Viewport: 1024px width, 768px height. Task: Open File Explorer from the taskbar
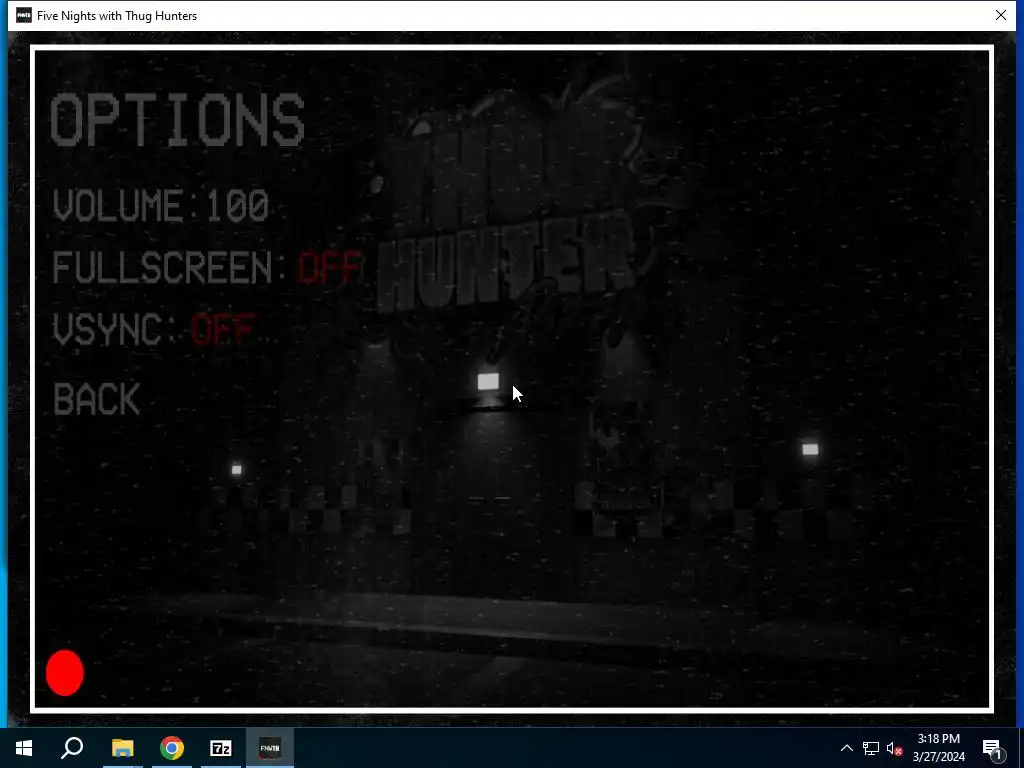tap(122, 748)
